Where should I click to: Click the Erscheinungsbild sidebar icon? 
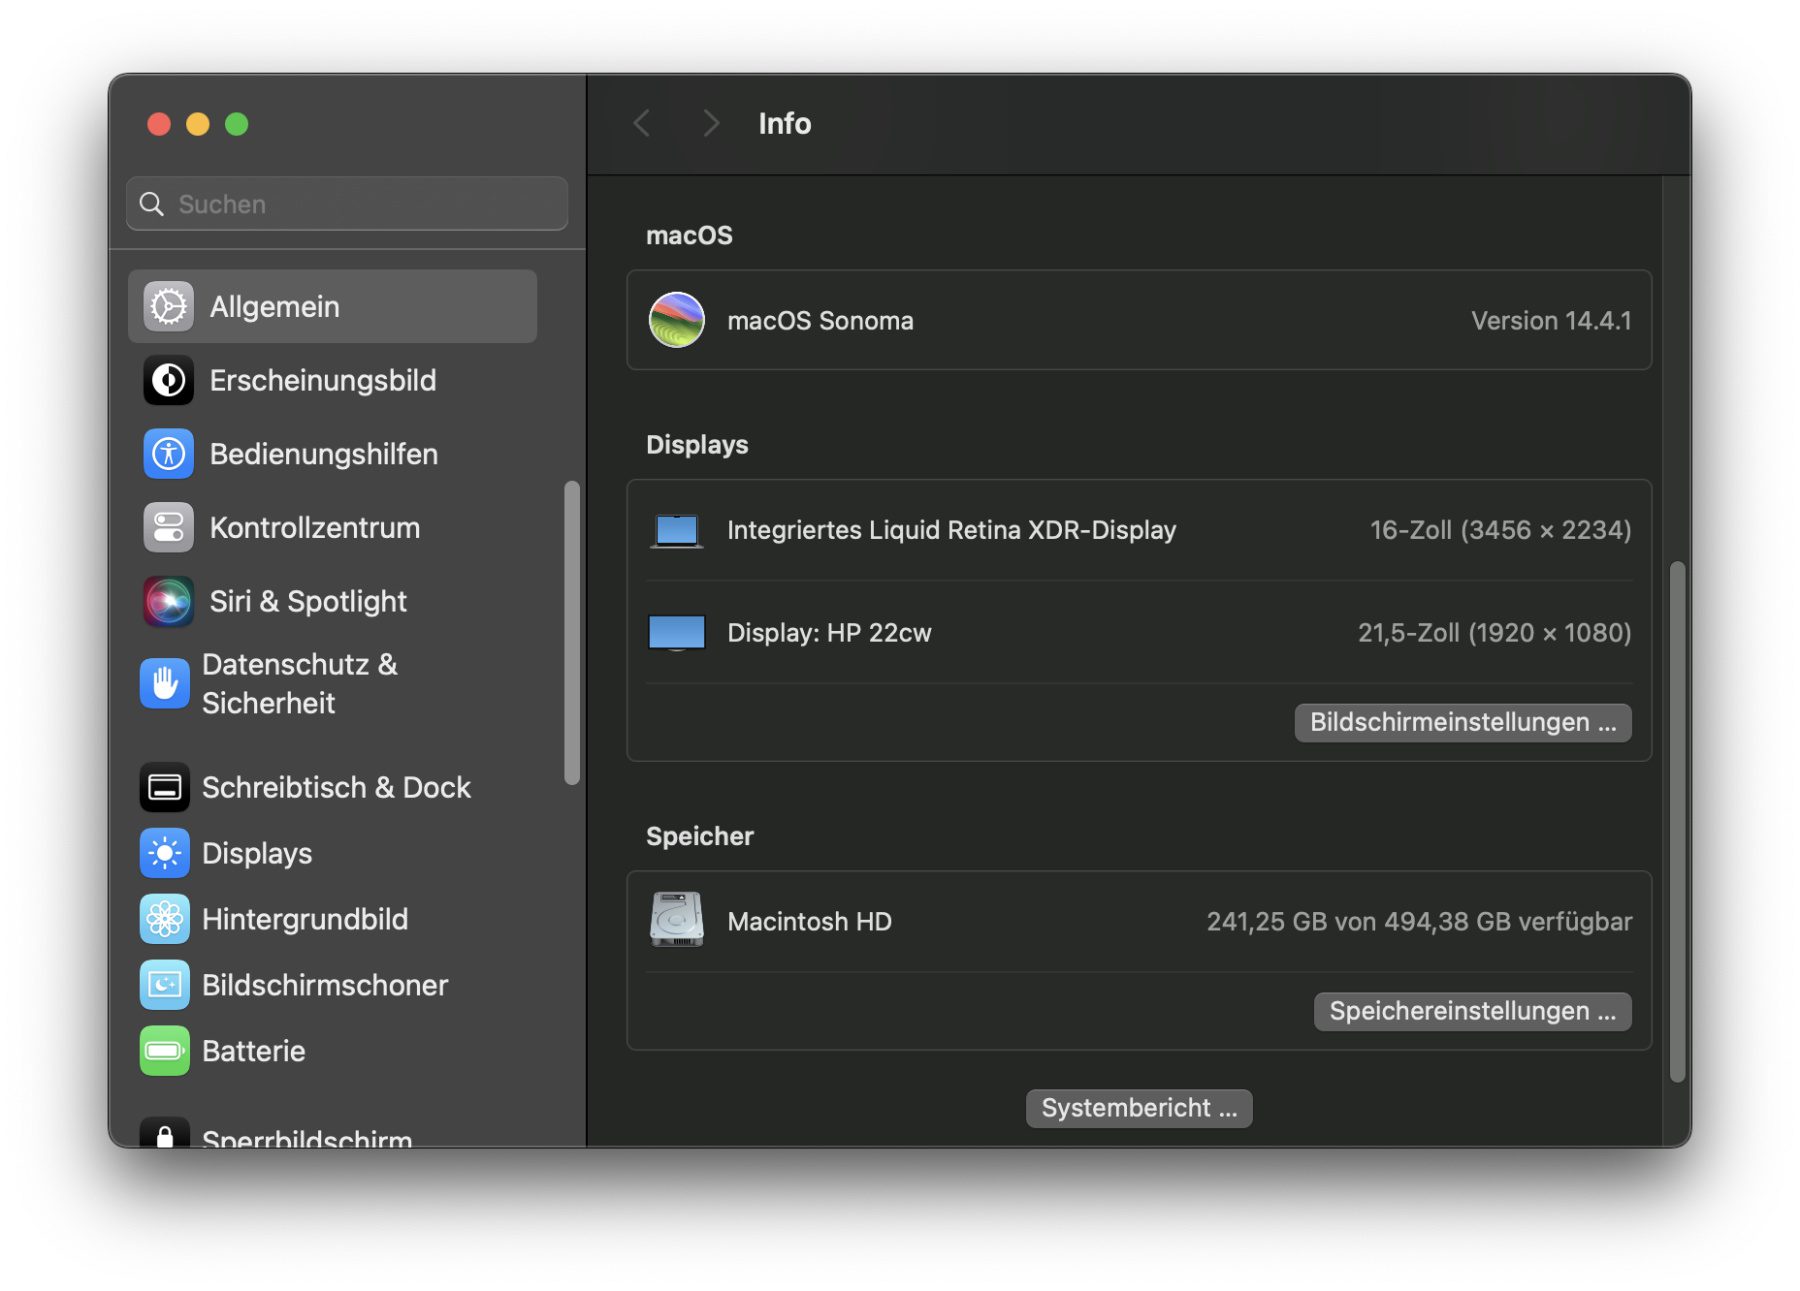168,380
